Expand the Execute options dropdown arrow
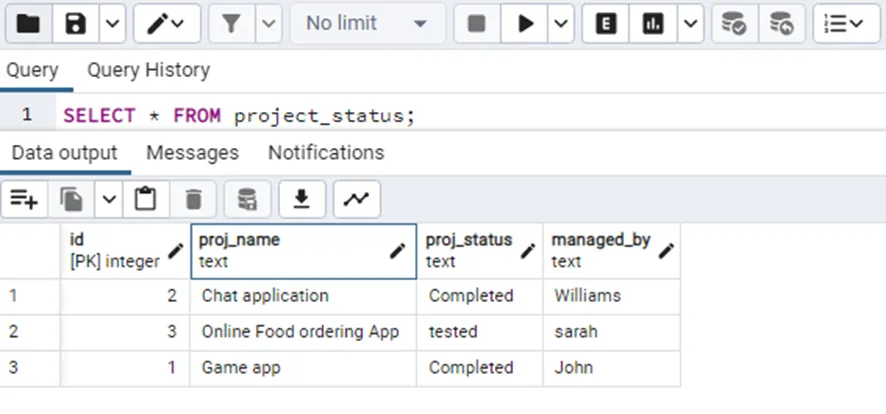Image resolution: width=886 pixels, height=414 pixels. [561, 24]
